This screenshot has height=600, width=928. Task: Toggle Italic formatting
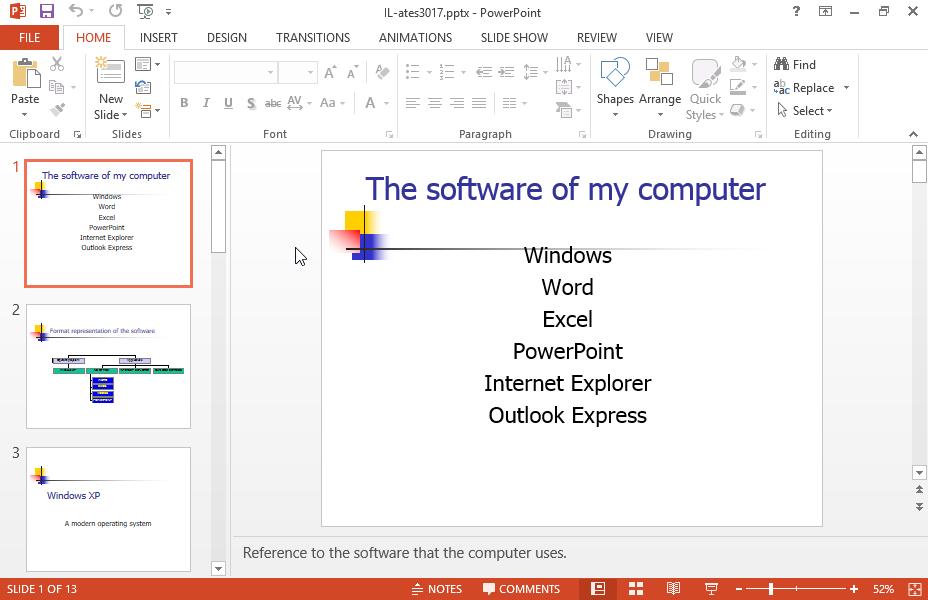coord(206,103)
